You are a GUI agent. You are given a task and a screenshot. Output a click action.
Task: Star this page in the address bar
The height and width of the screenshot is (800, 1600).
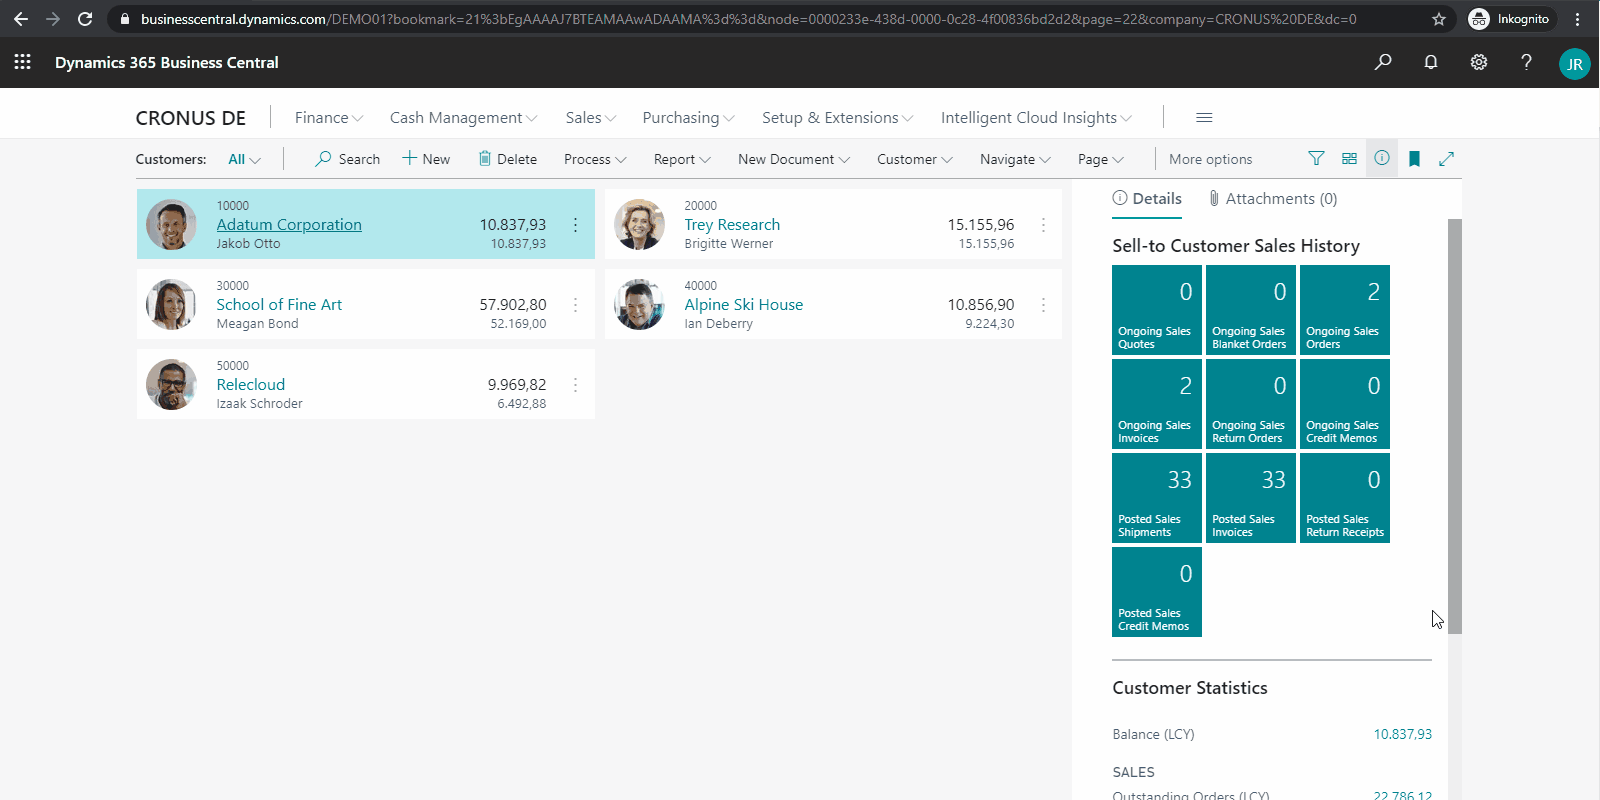click(1438, 19)
